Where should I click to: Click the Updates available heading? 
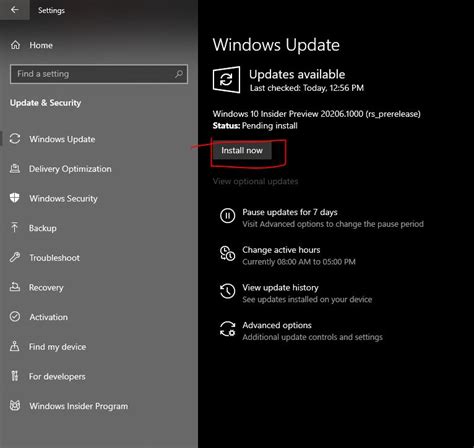pyautogui.click(x=297, y=74)
